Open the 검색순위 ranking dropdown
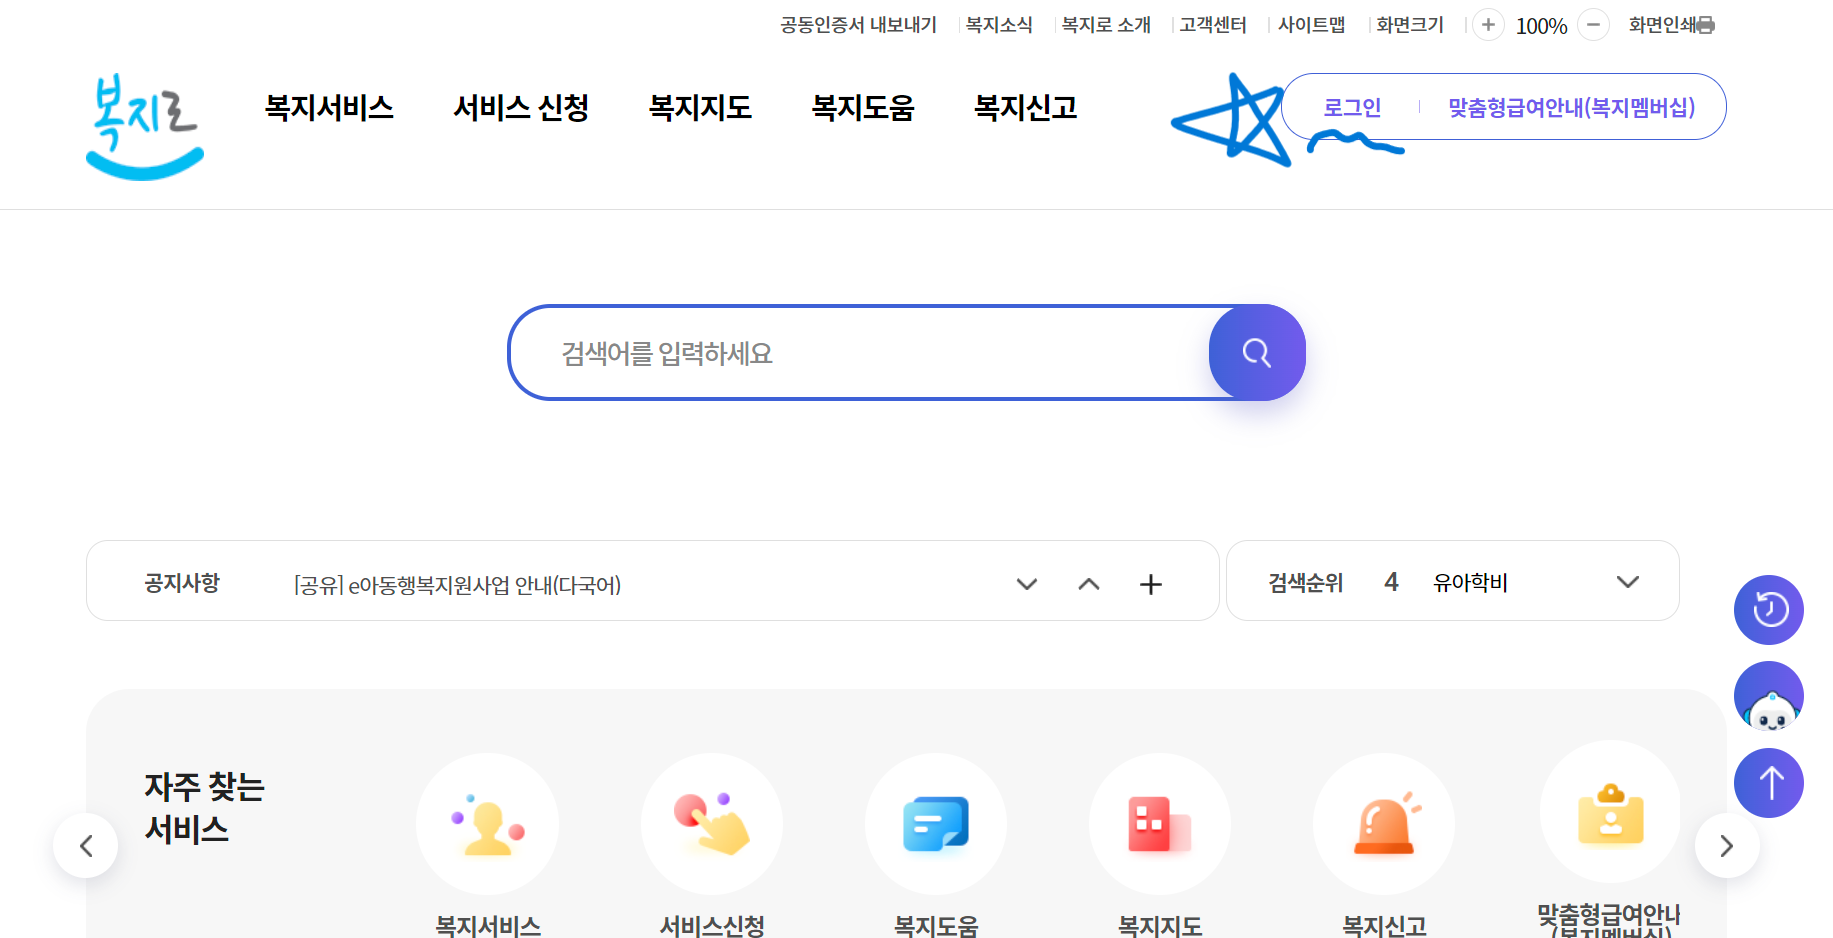Image resolution: width=1833 pixels, height=938 pixels. pyautogui.click(x=1629, y=581)
